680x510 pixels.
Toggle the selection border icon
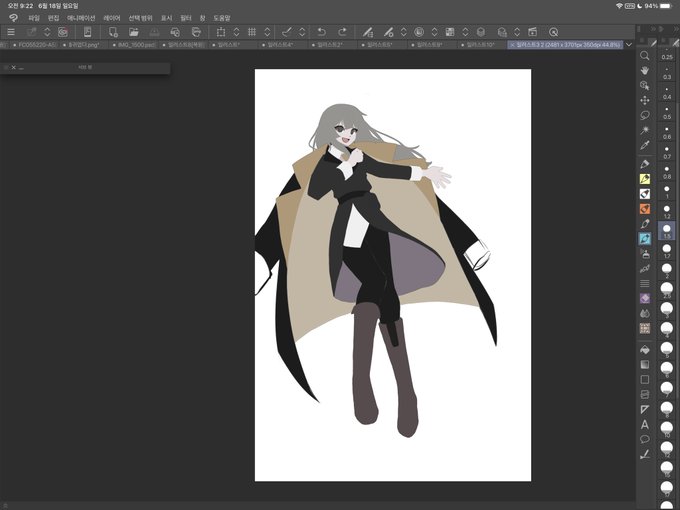[x=221, y=32]
